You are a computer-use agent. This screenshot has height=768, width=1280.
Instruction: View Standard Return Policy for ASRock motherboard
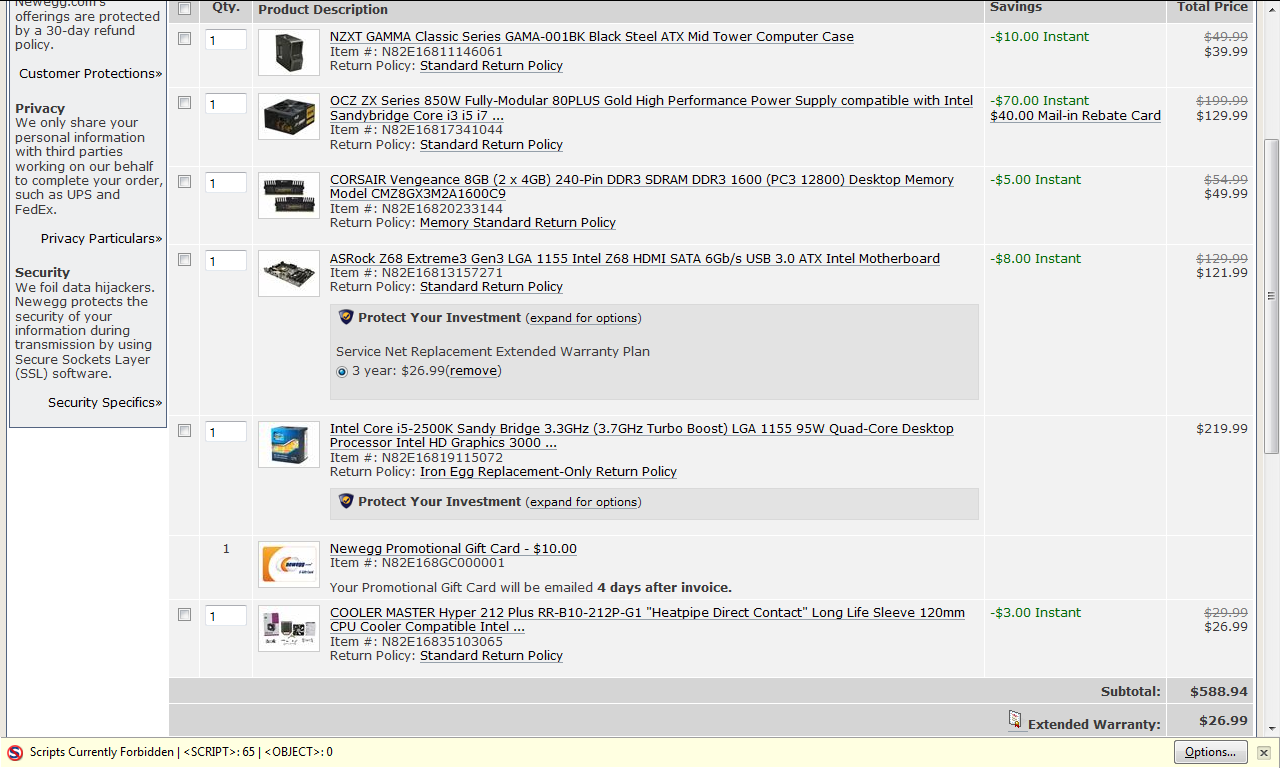(x=491, y=287)
